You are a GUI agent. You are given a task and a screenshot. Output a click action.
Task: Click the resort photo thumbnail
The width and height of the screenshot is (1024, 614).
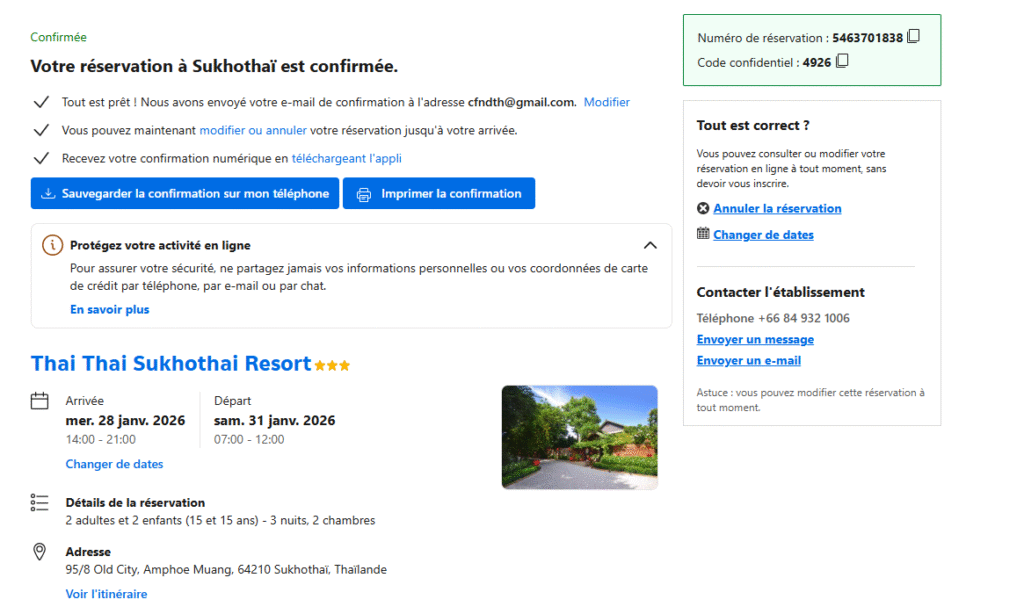point(579,437)
